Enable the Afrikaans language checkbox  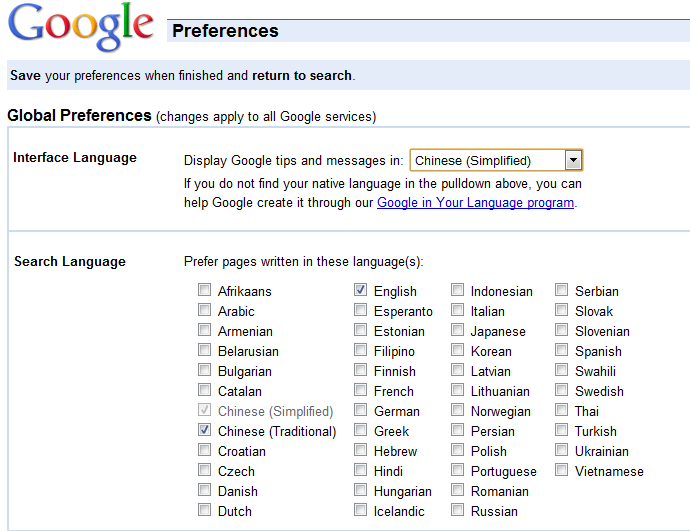[204, 289]
